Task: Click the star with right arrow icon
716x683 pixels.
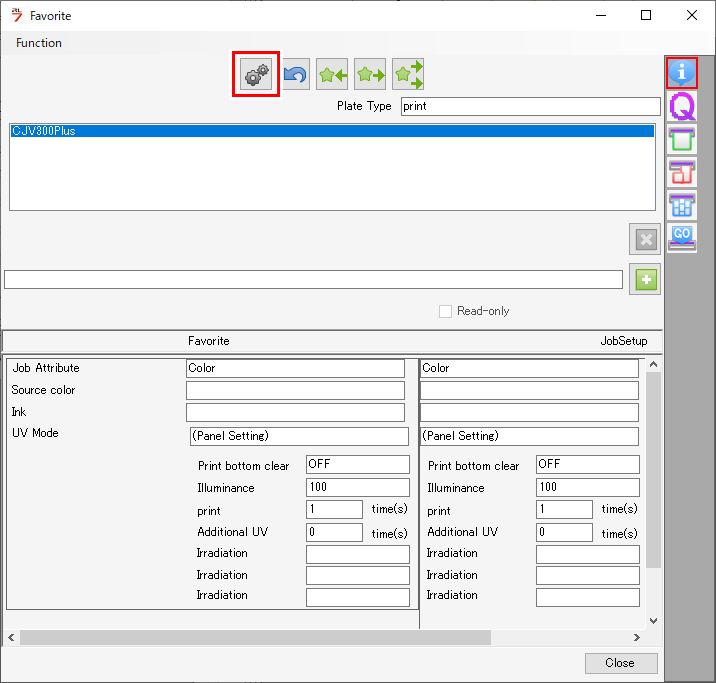Action: pyautogui.click(x=370, y=75)
